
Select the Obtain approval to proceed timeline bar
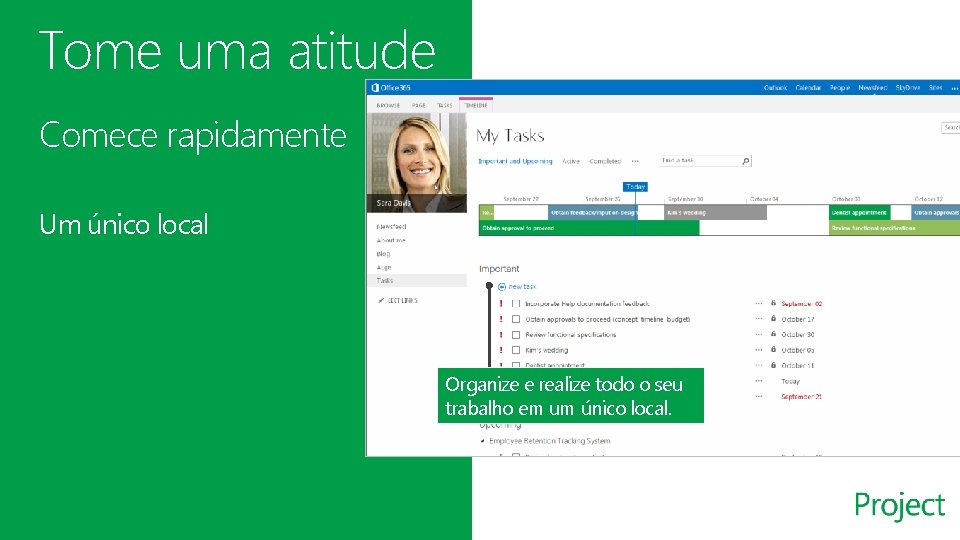[588, 228]
